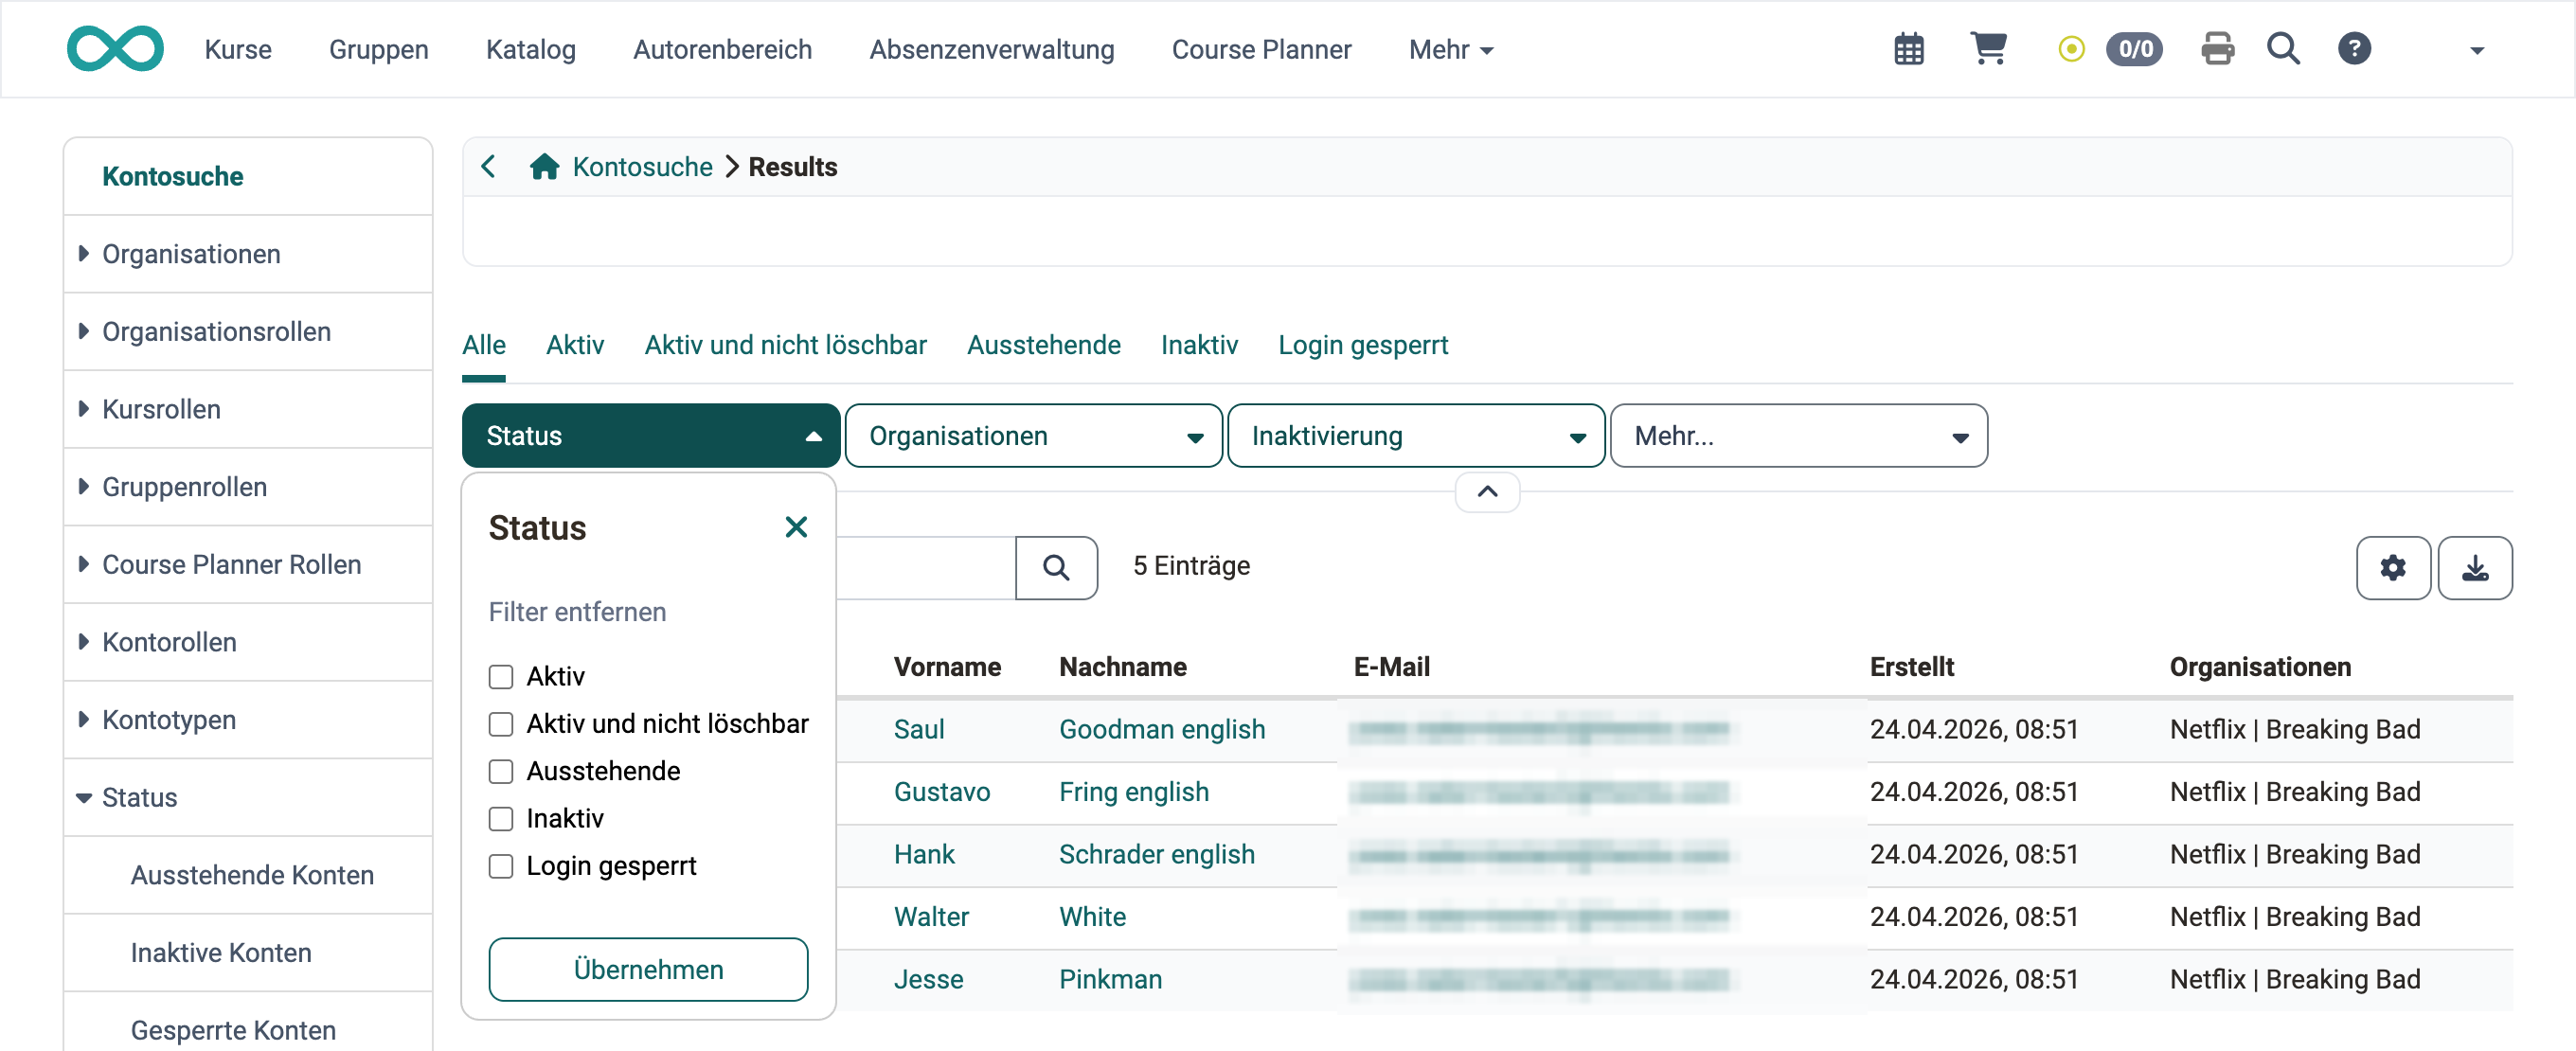Screen dimensions: 2576x1051
Task: Open search via magnifier in top bar
Action: click(x=2283, y=49)
